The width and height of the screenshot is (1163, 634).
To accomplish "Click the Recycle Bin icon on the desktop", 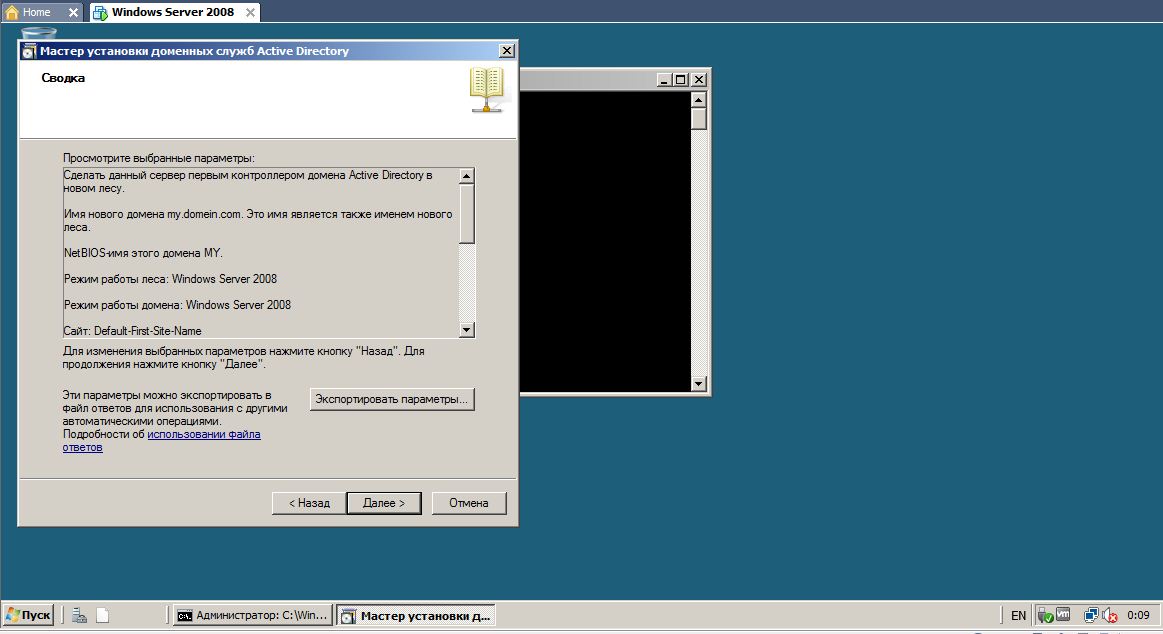I will coord(38,33).
